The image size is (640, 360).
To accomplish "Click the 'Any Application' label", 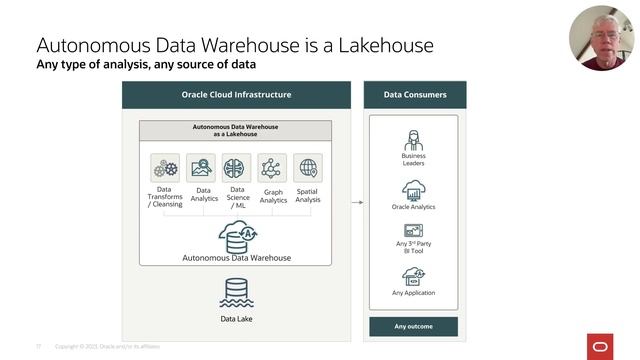I will 413,293.
